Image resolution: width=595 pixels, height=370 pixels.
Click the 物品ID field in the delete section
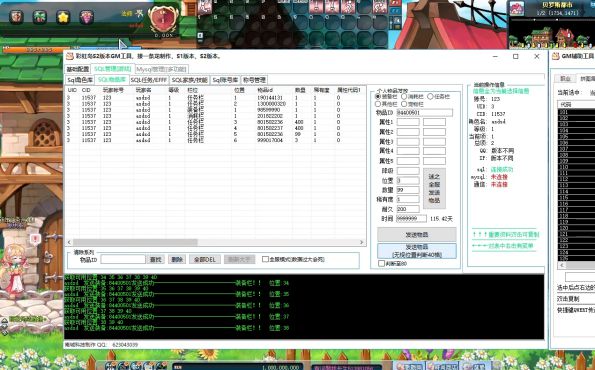tap(123, 259)
